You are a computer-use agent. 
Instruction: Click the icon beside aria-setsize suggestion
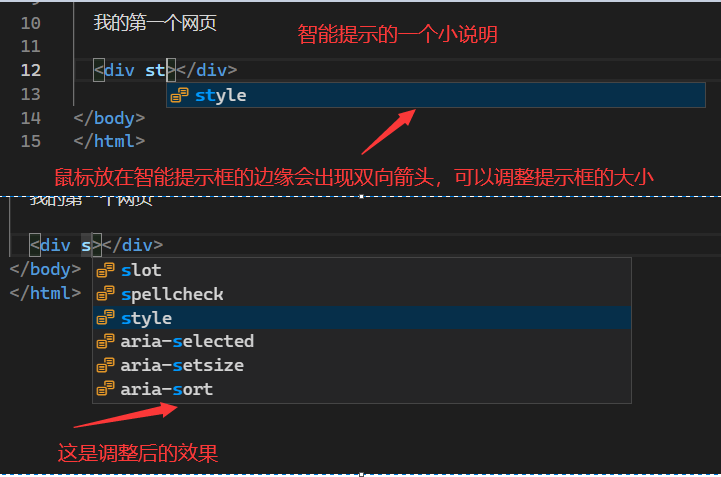point(105,365)
